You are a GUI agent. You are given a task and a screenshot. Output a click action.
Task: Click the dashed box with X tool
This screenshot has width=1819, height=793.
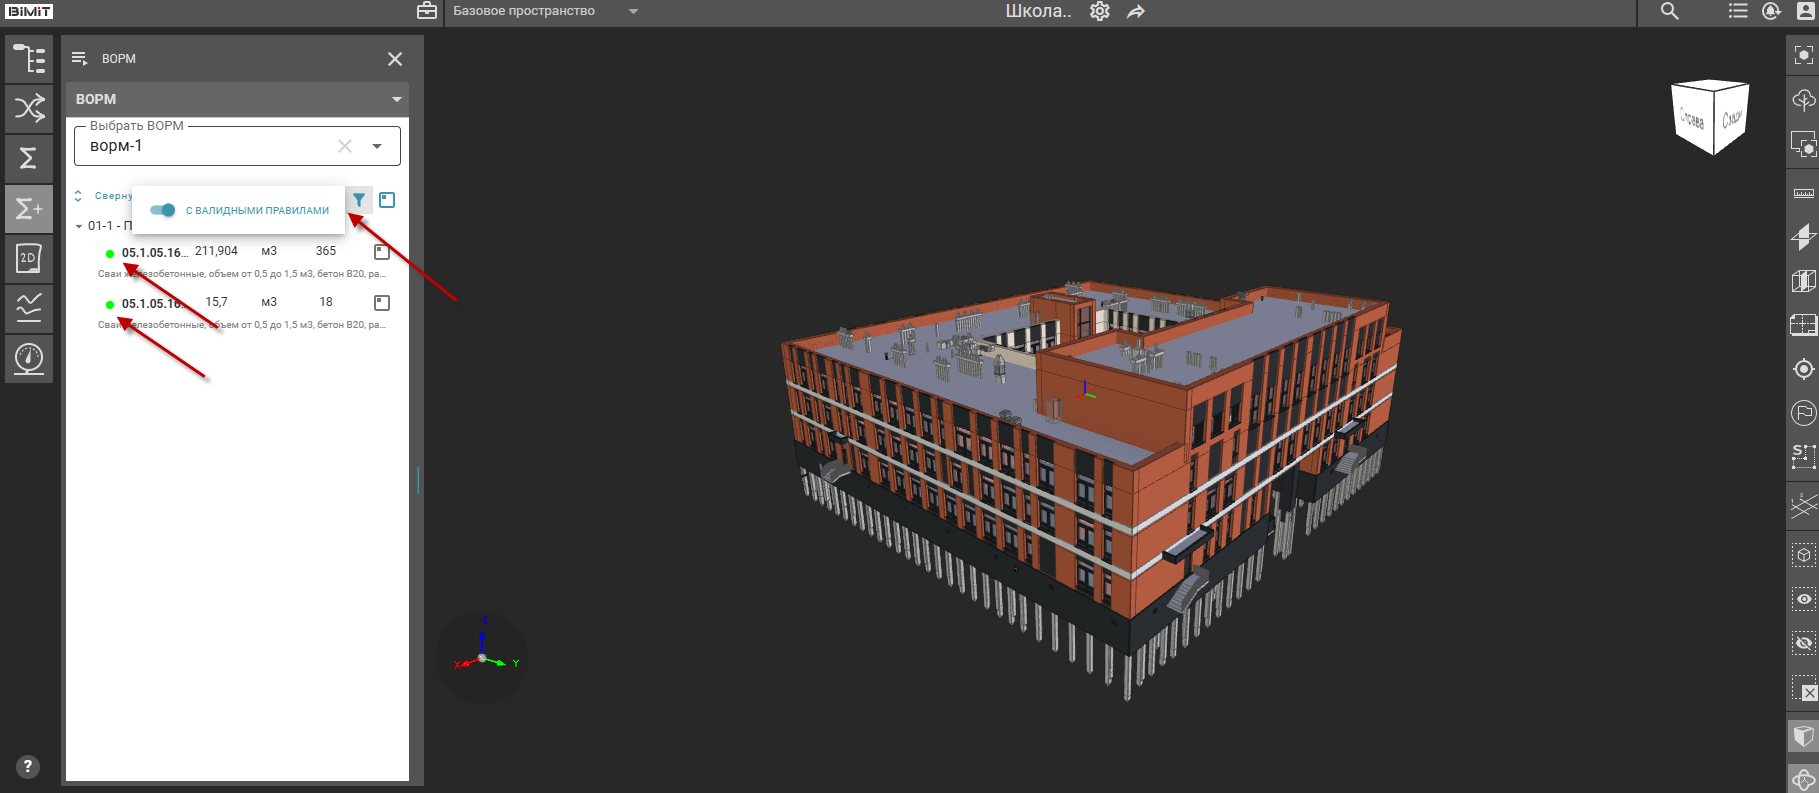(x=1803, y=689)
